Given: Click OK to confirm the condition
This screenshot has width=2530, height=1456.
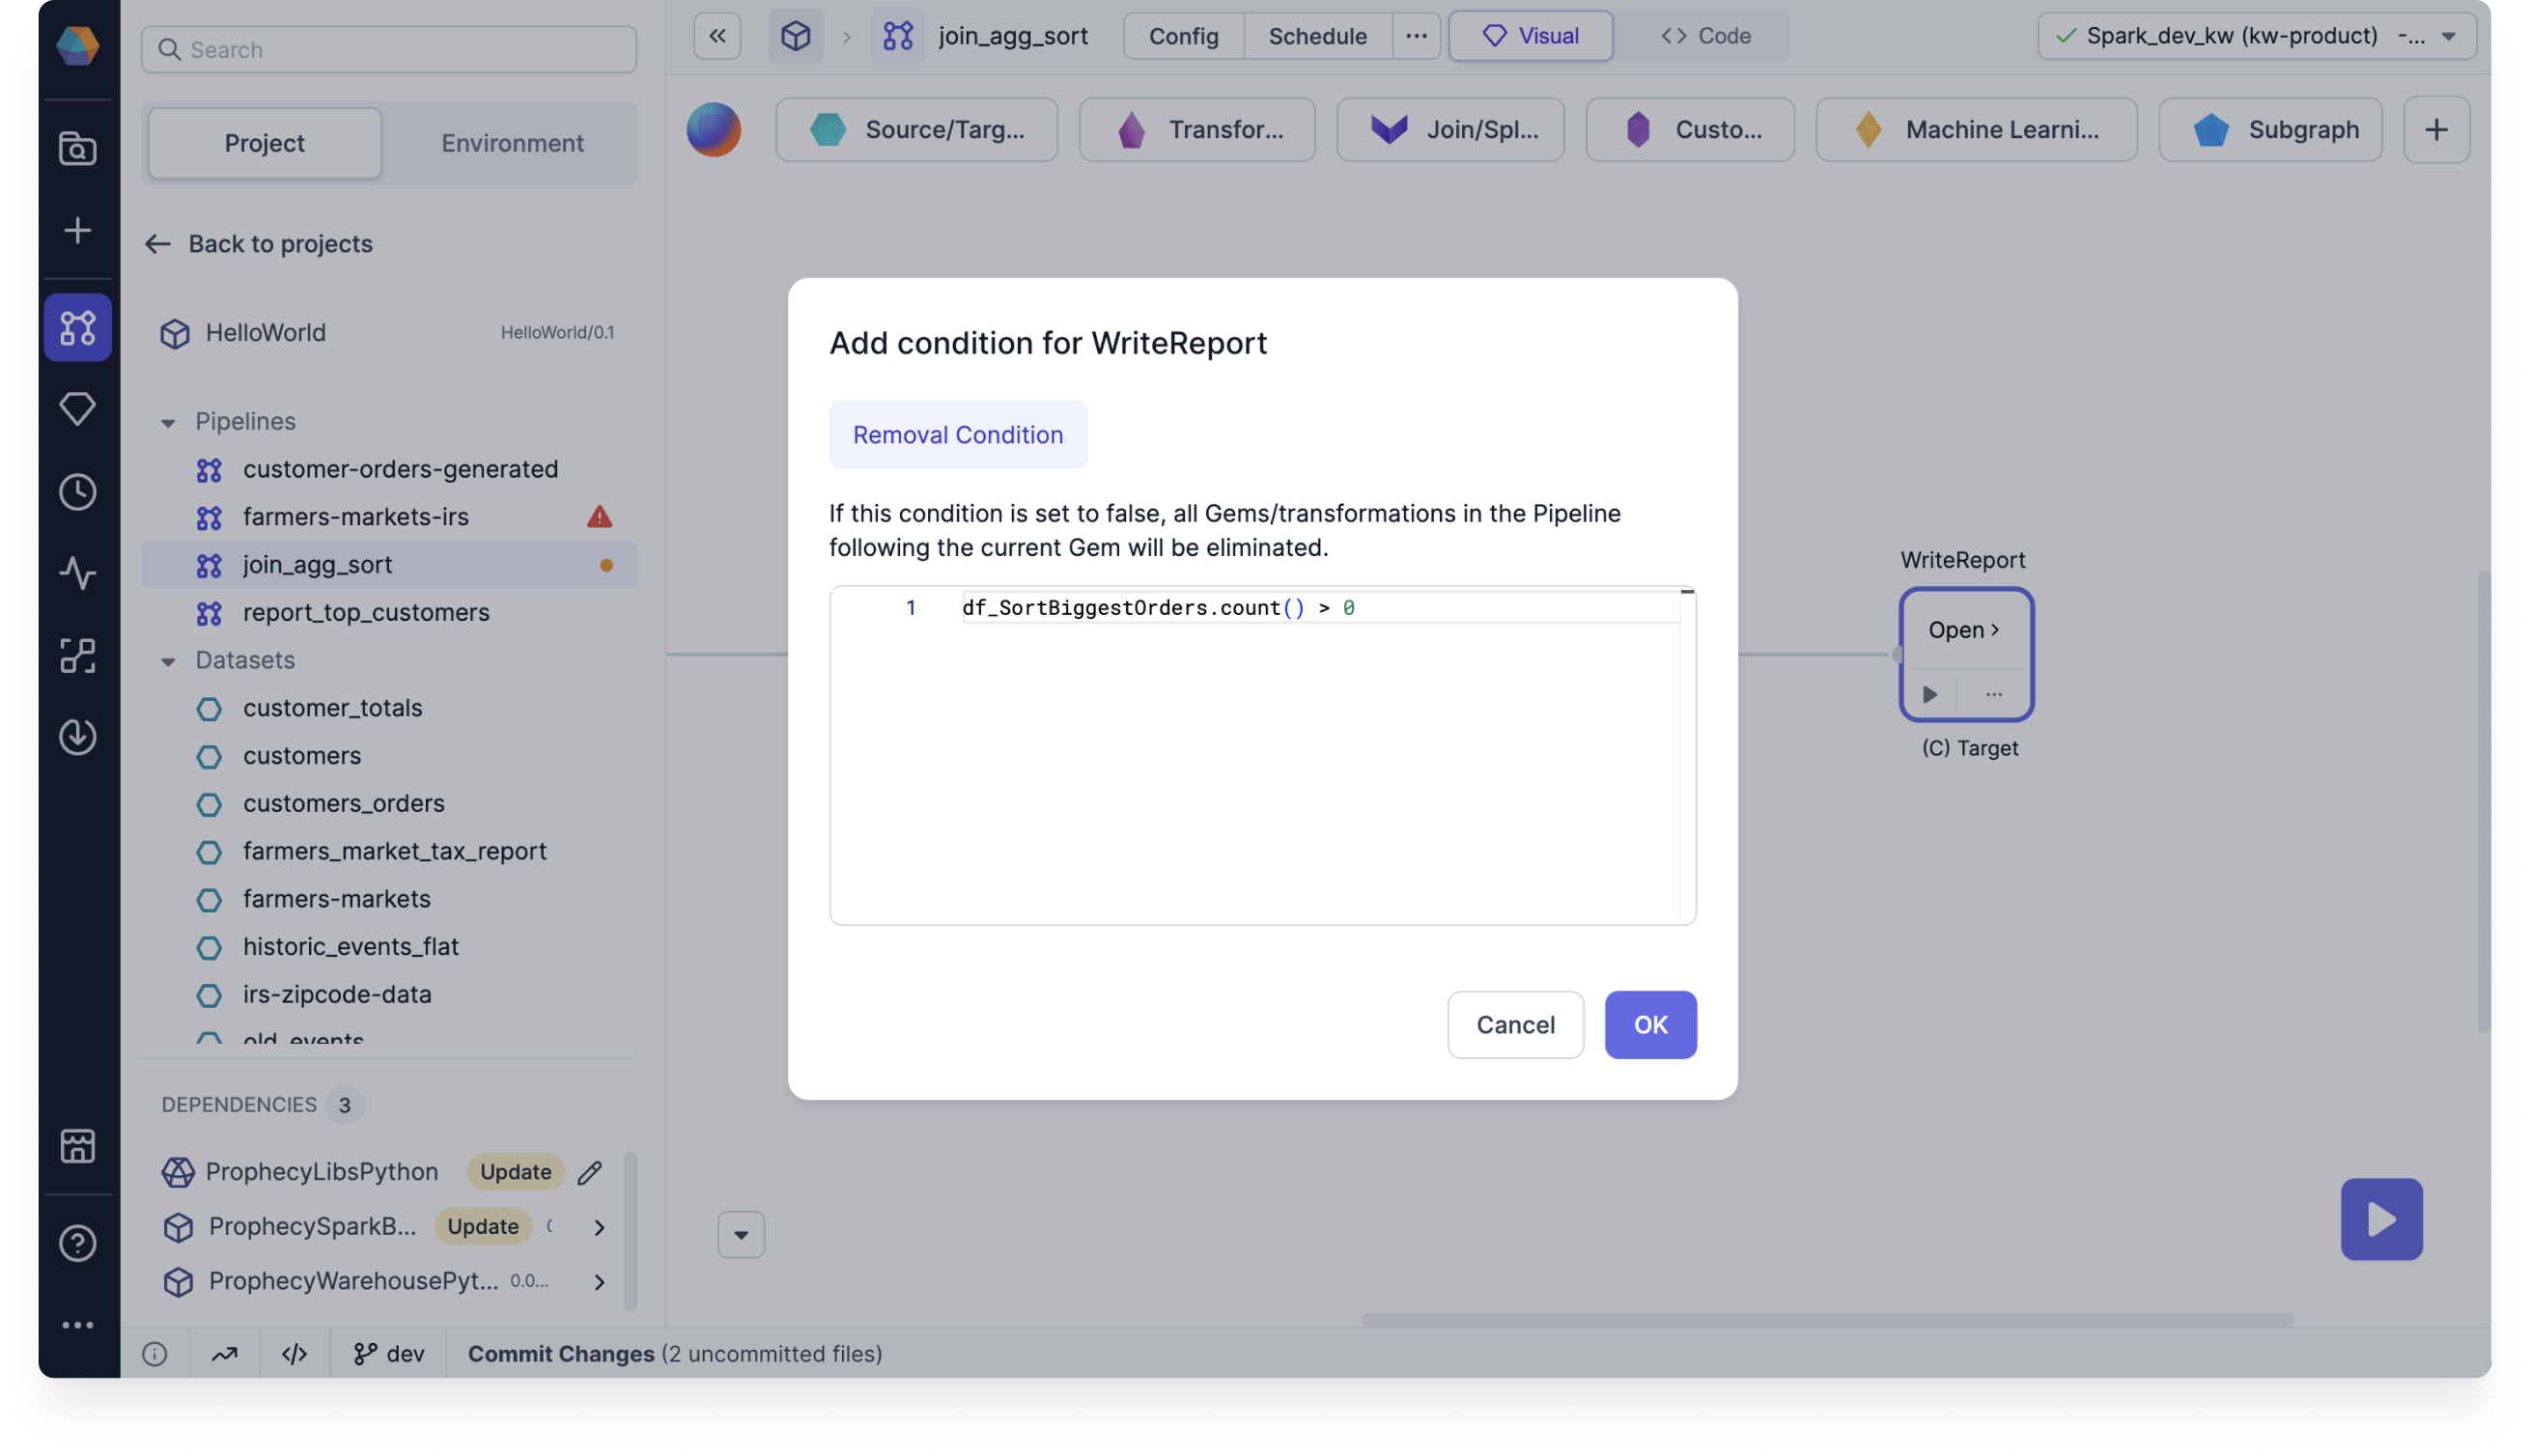Looking at the screenshot, I should click(x=1650, y=1025).
